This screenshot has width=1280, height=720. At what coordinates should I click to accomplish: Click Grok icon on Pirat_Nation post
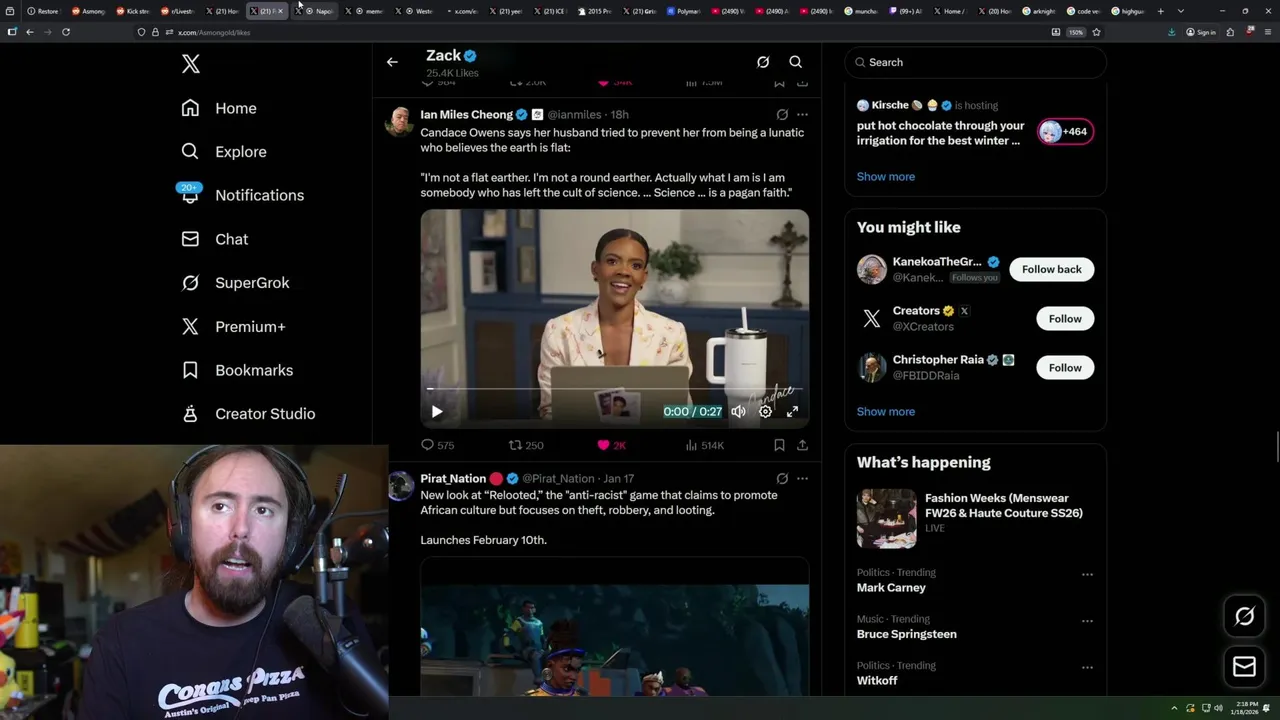[782, 478]
